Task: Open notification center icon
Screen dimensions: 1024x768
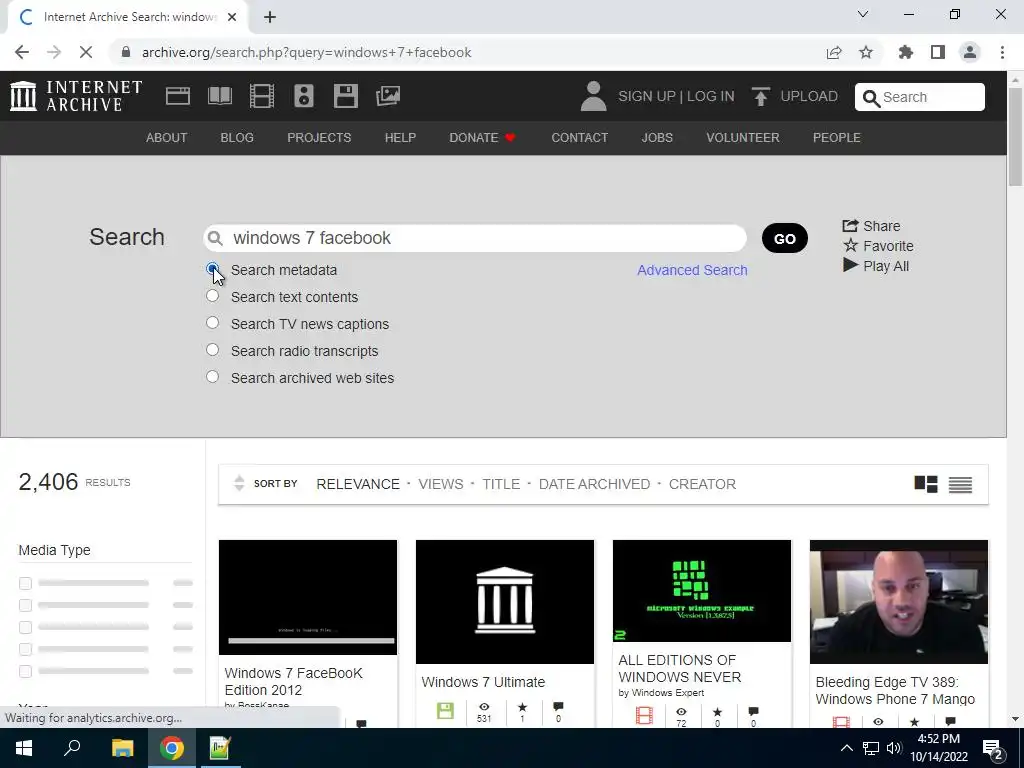Action: (993, 749)
